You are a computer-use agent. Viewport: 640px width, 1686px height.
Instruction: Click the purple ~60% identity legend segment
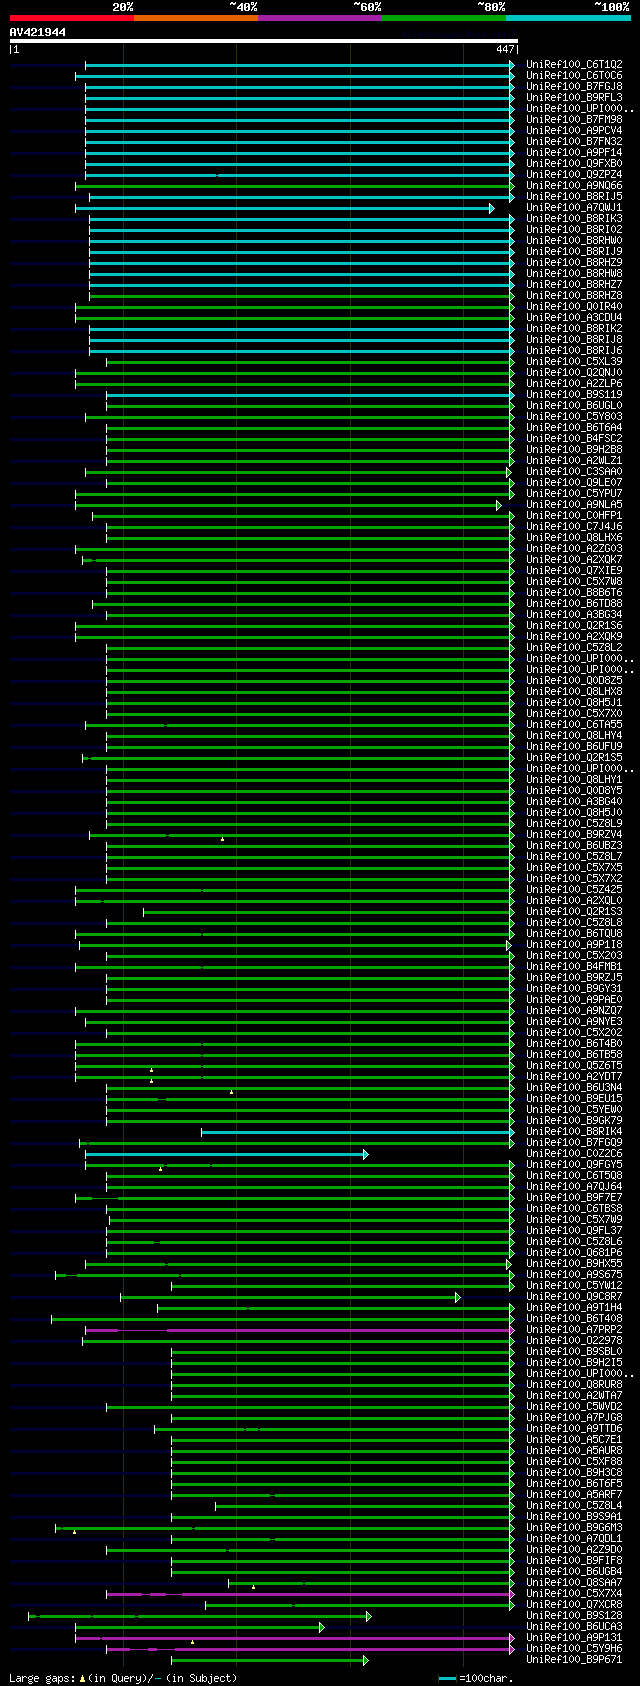pyautogui.click(x=319, y=18)
